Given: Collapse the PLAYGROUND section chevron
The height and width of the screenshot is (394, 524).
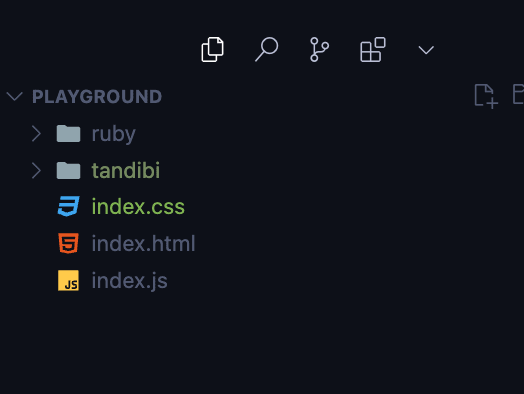Looking at the screenshot, I should pyautogui.click(x=14, y=97).
